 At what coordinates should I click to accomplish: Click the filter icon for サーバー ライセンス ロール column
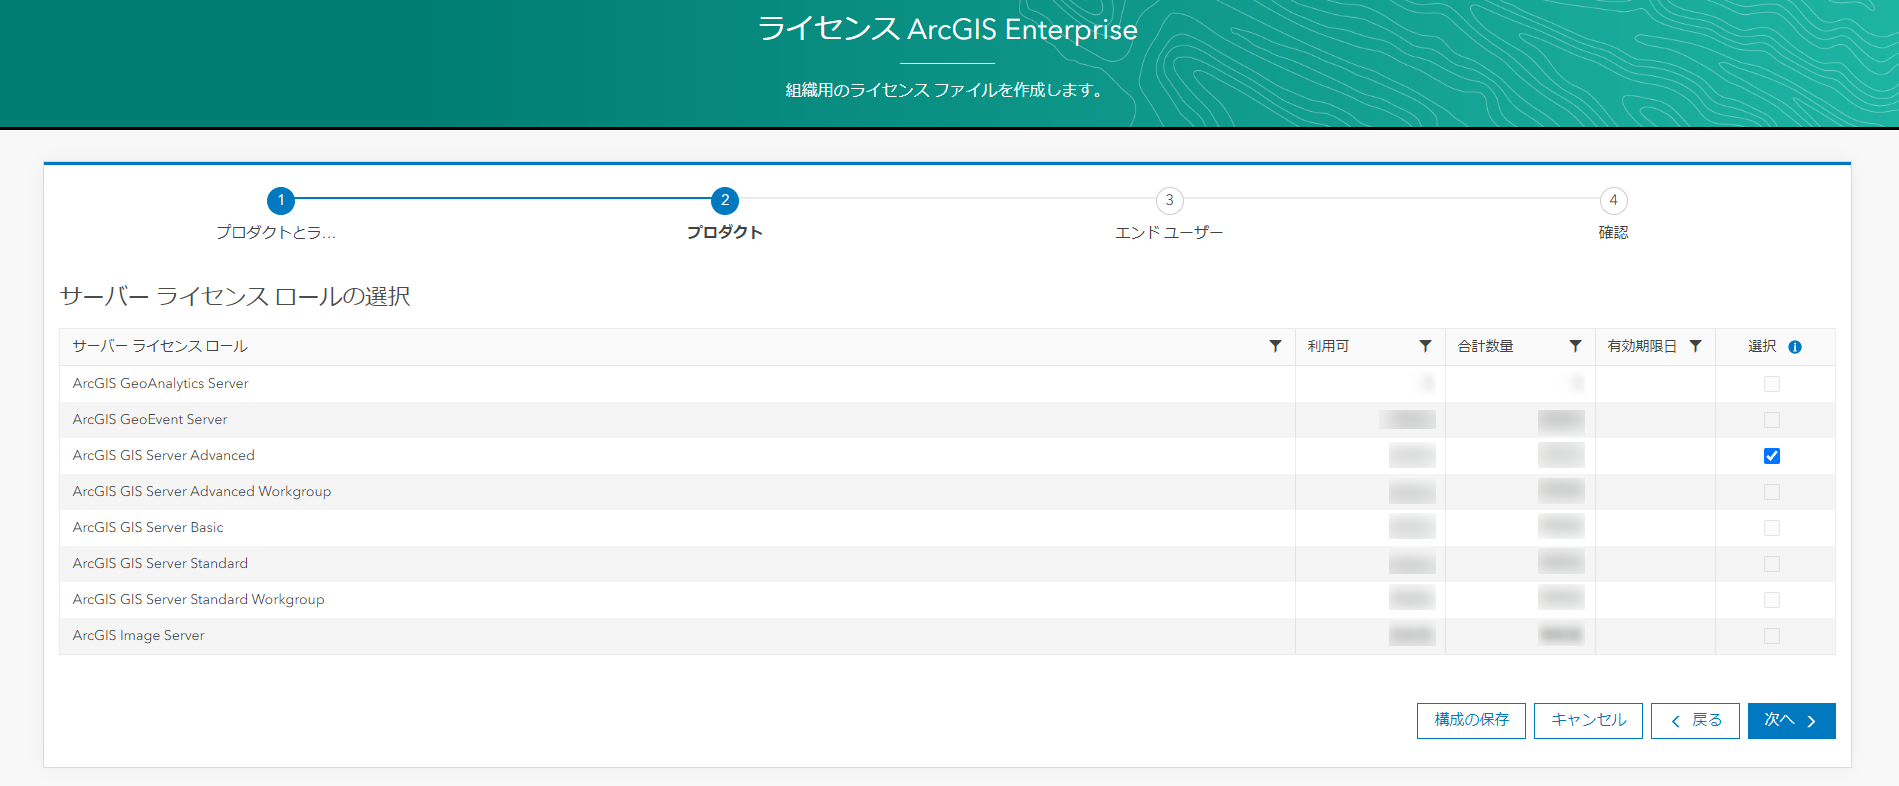(x=1275, y=346)
